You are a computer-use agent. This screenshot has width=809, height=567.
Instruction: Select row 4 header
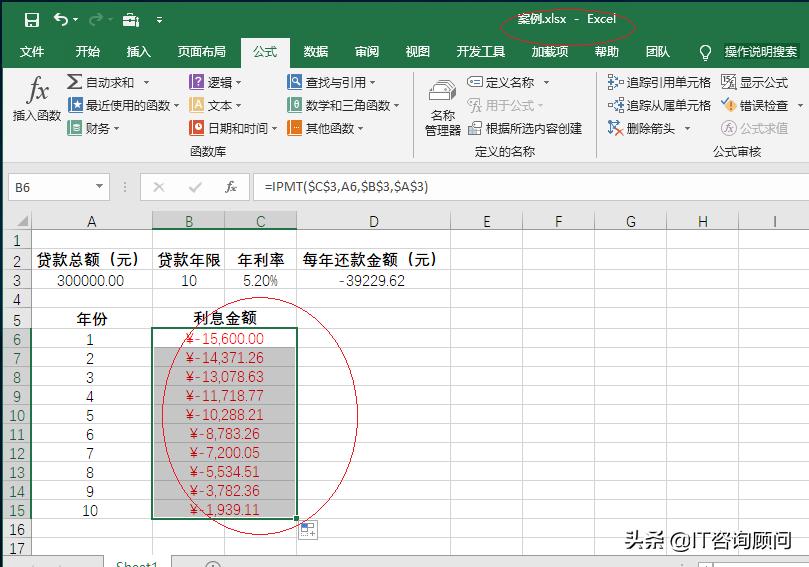click(x=17, y=300)
